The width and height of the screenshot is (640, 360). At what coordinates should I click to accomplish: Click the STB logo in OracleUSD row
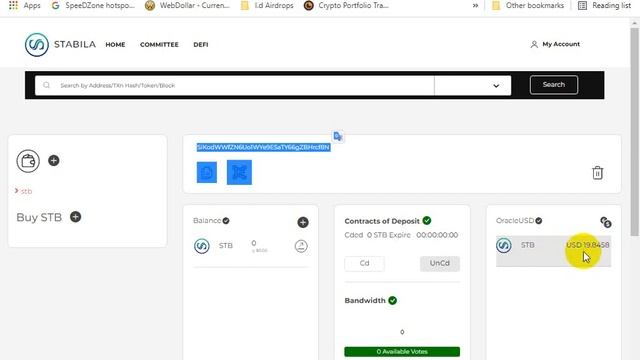(504, 245)
